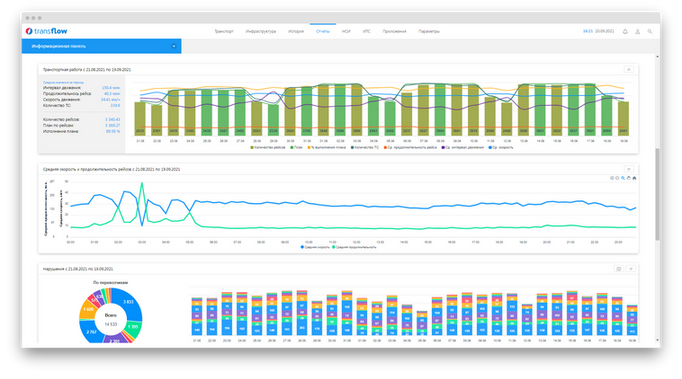Click first bar for 21.08 in transport chart

tap(140, 119)
